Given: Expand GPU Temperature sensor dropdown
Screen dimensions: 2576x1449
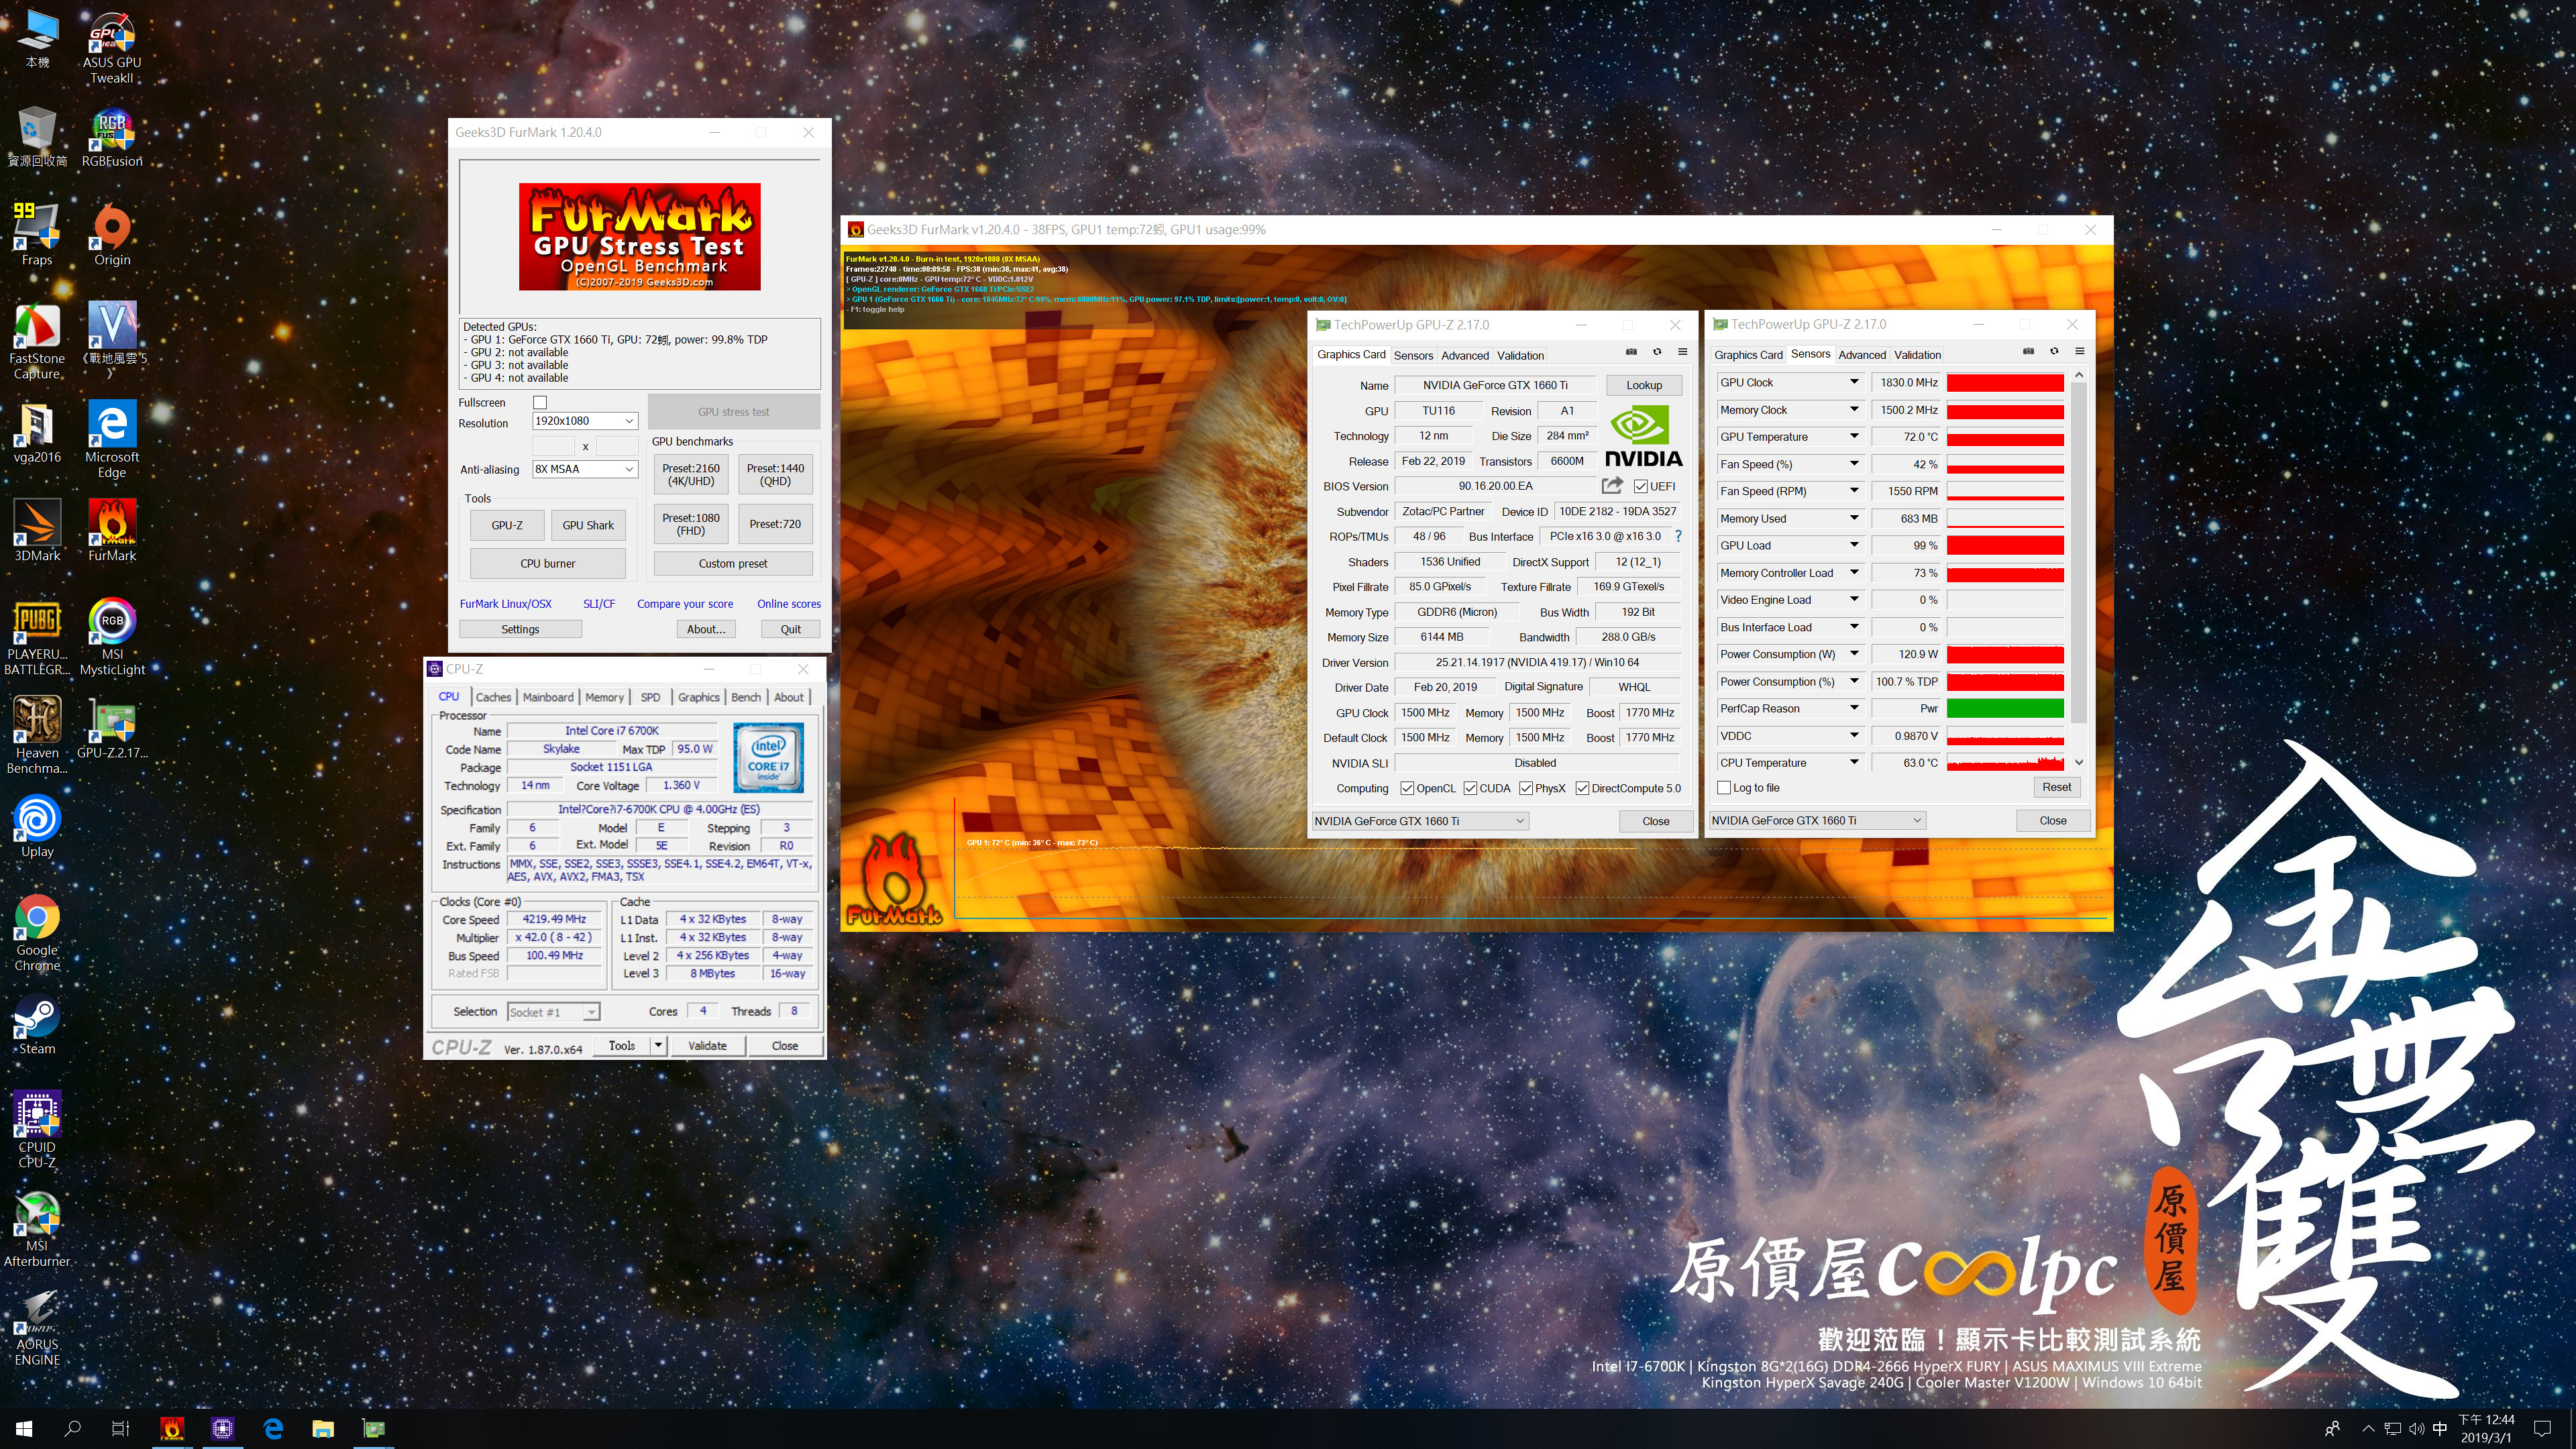Looking at the screenshot, I should click(1853, 436).
